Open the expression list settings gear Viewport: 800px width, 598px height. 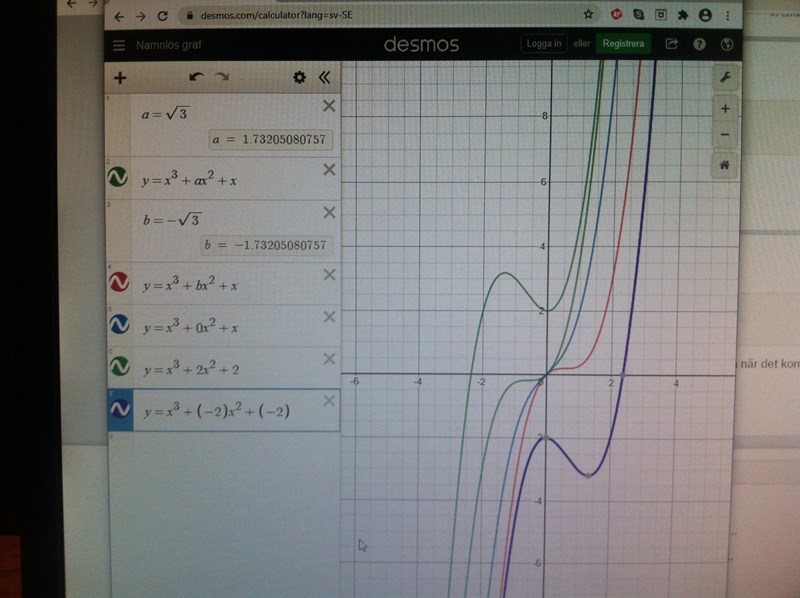298,77
